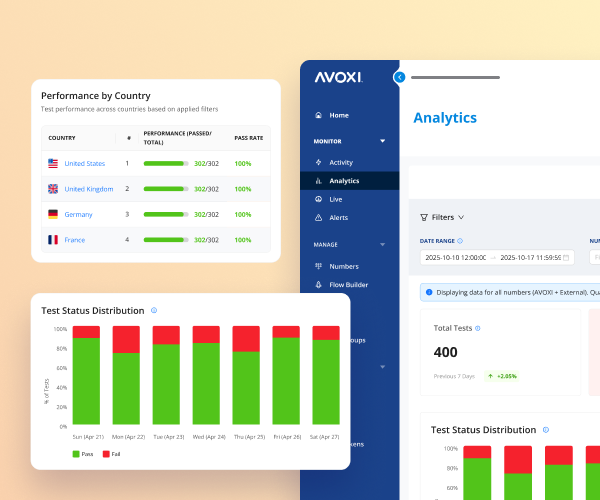Image resolution: width=600 pixels, height=500 pixels.
Task: Collapse the Monitor section caret
Action: [382, 141]
